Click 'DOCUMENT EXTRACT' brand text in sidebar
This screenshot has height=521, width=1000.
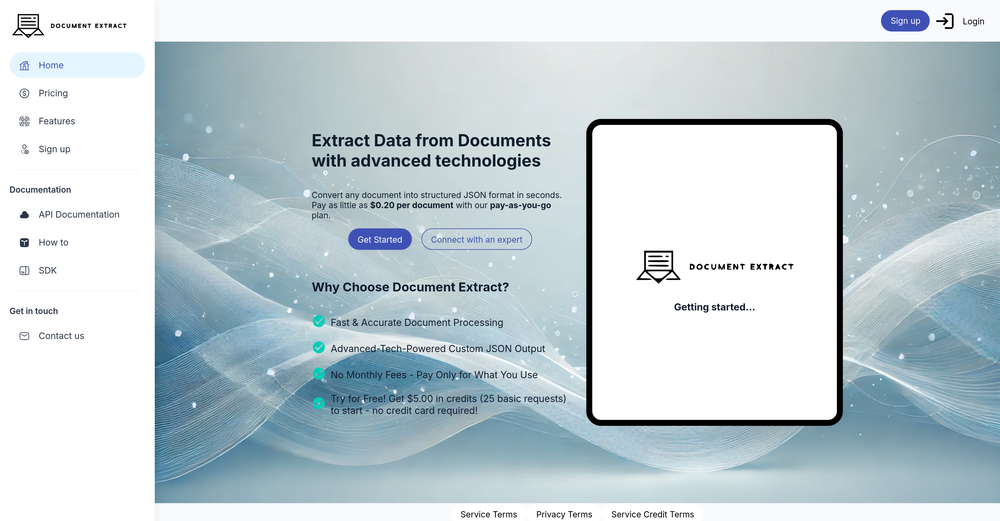coord(89,26)
